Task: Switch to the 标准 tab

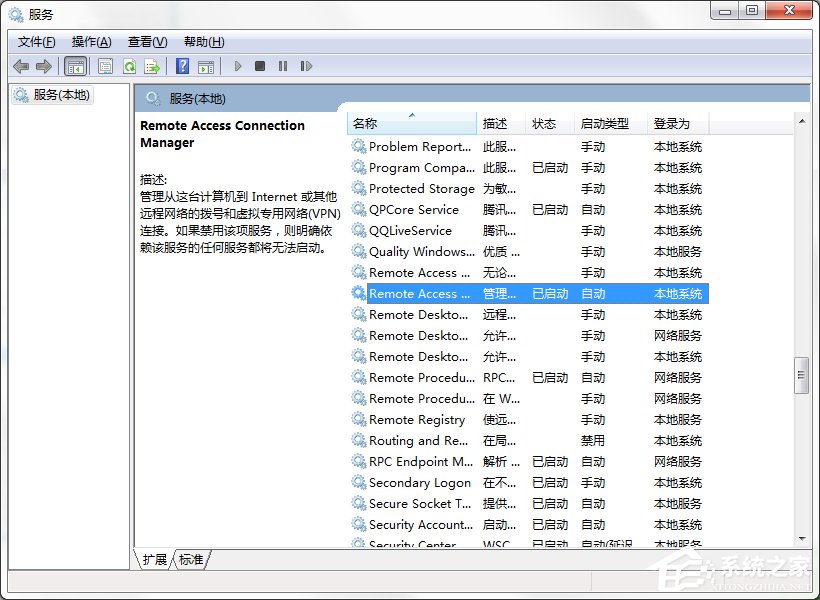Action: pos(189,560)
